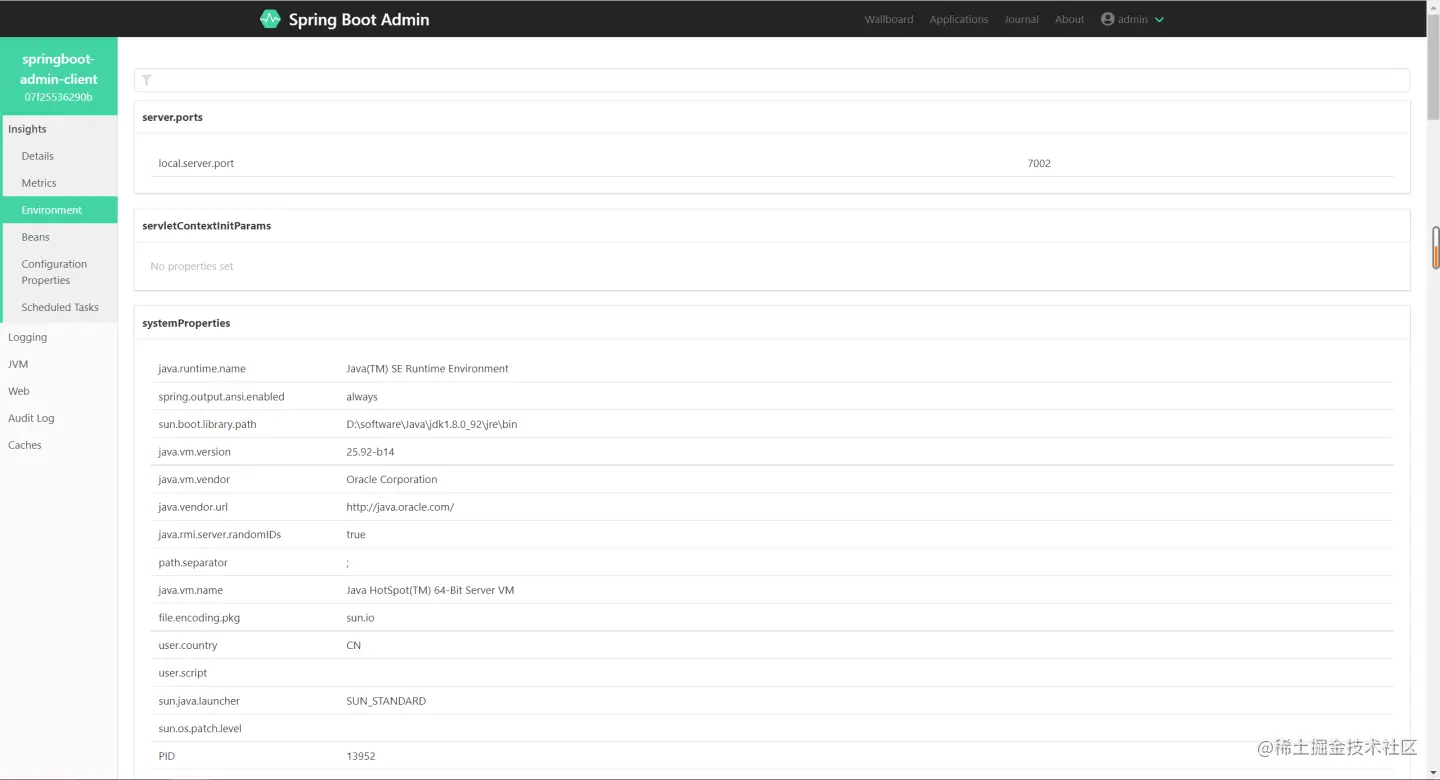Click the filter funnel icon in search bar
Screen dimensions: 1440x780
147,80
